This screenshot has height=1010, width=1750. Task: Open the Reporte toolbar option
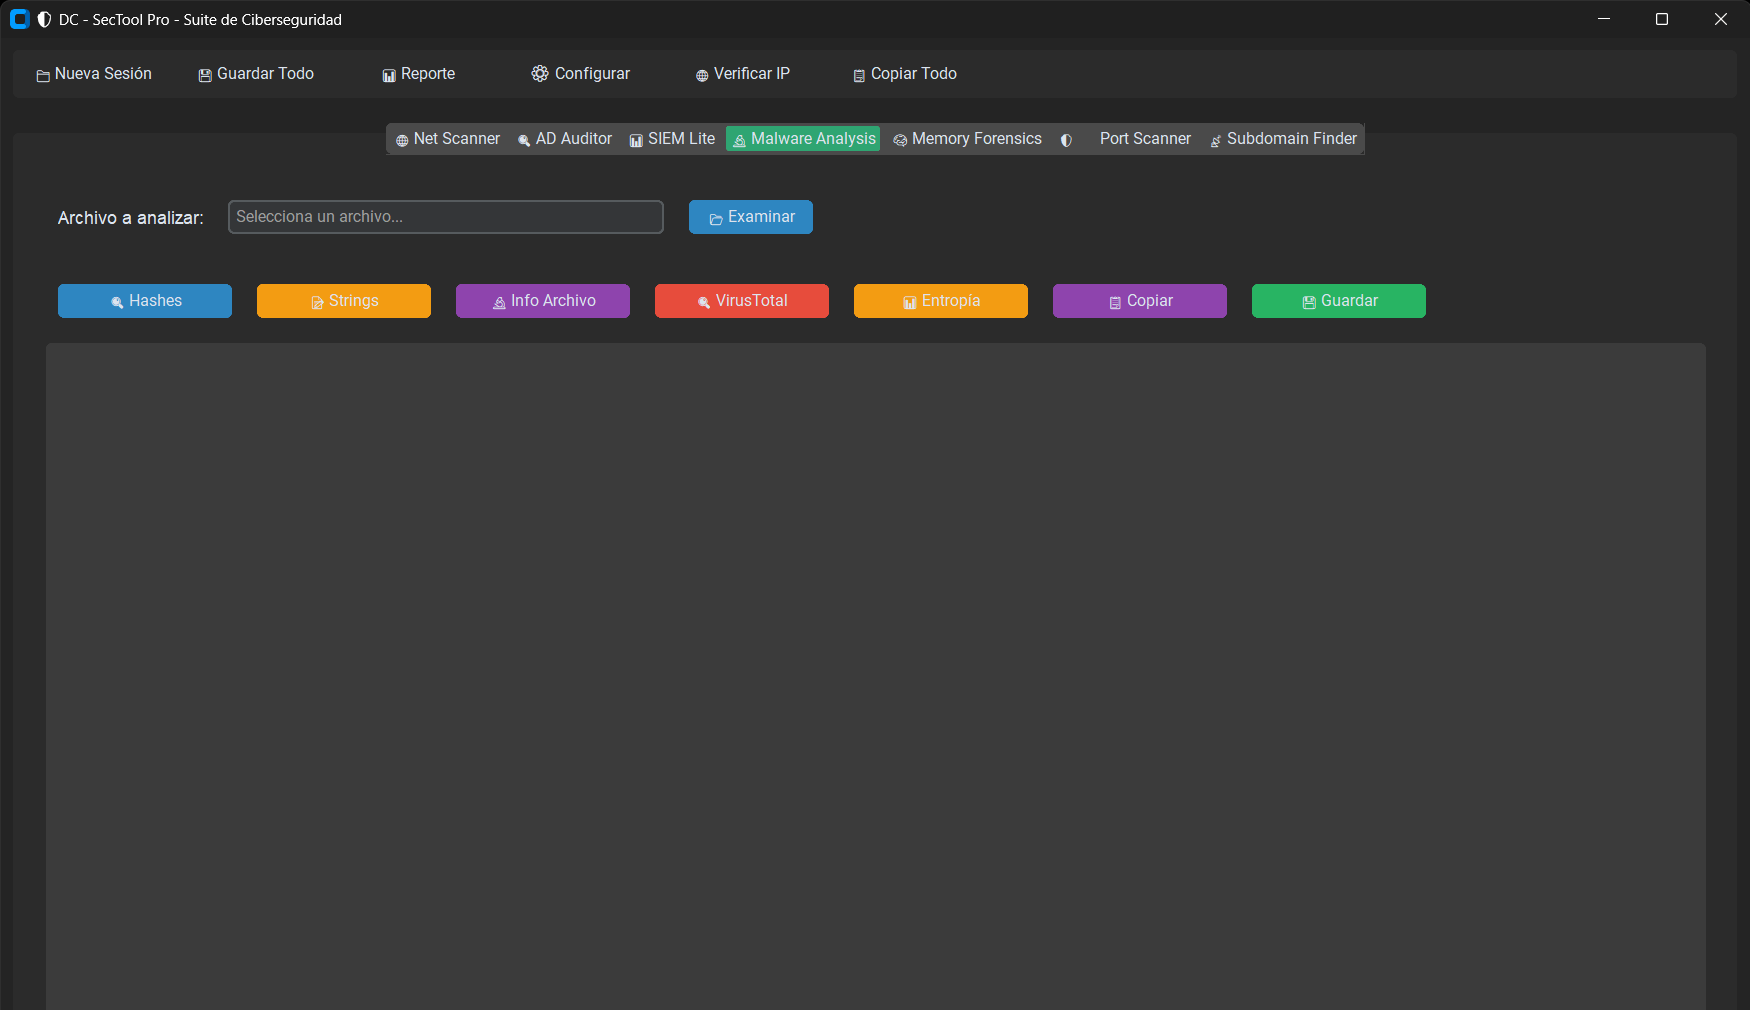419,74
